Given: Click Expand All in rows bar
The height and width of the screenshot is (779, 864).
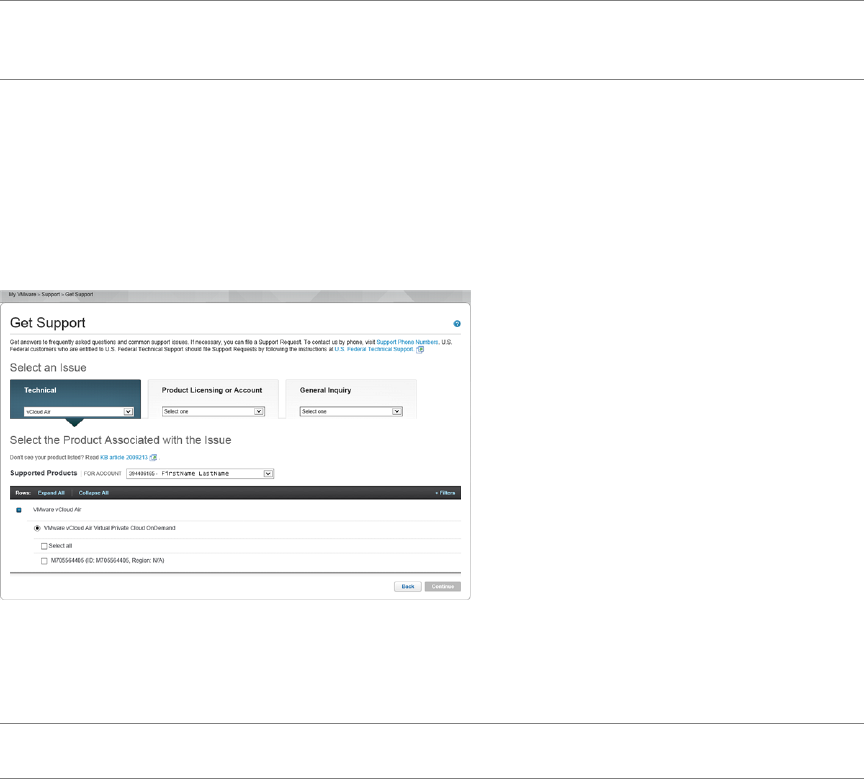Looking at the screenshot, I should pyautogui.click(x=51, y=493).
